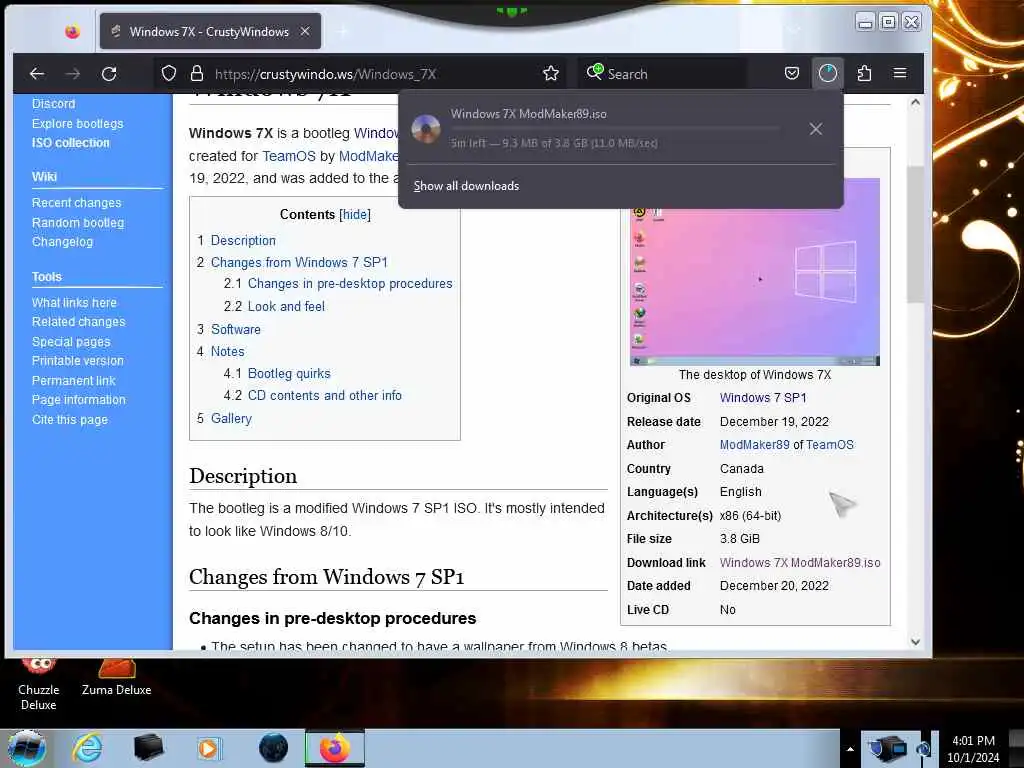1024x768 pixels.
Task: Jump to CD contents and other info
Action: pyautogui.click(x=325, y=396)
